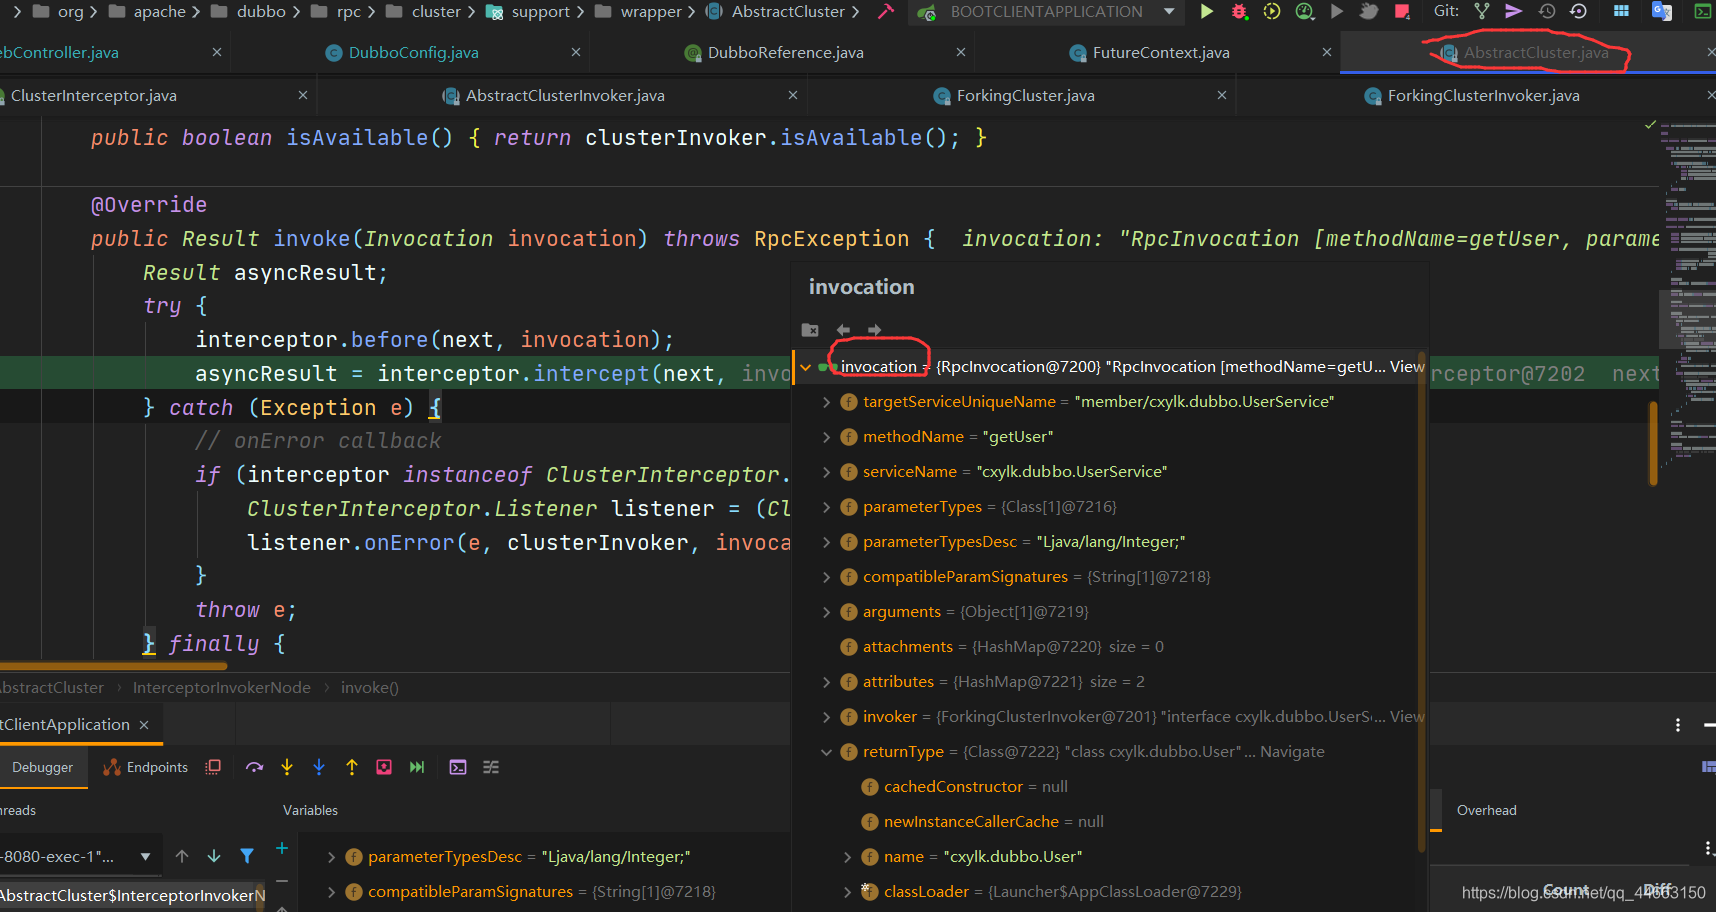
Task: Run with coverage icon in toolbar
Action: click(1271, 12)
